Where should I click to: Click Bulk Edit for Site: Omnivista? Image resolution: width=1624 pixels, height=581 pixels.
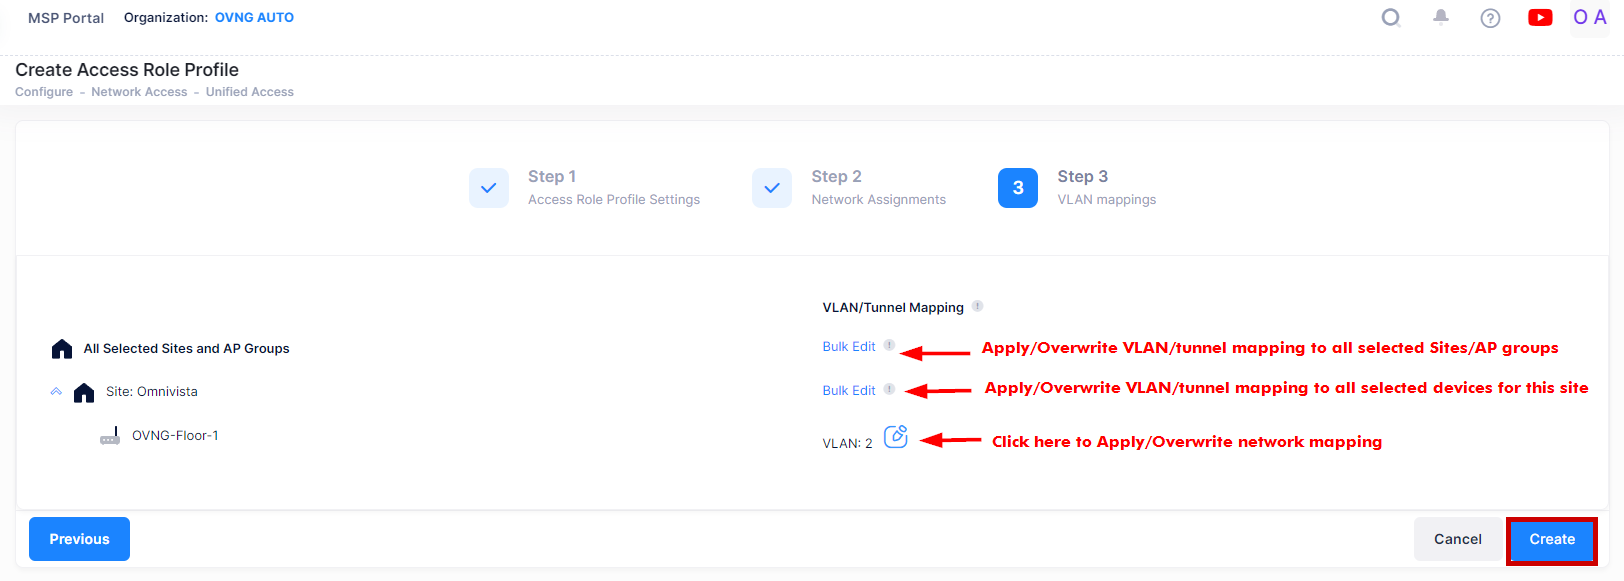point(848,391)
